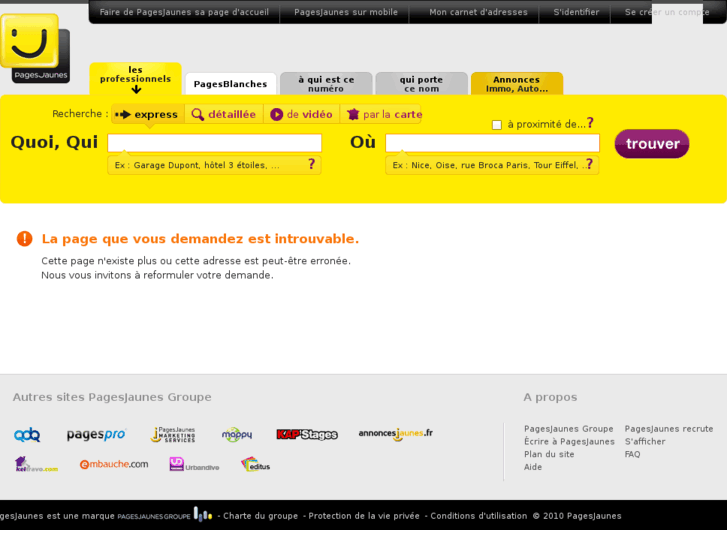Viewport: 727px width, 545px height.
Task: Open the Mappy logo link
Action: click(237, 435)
